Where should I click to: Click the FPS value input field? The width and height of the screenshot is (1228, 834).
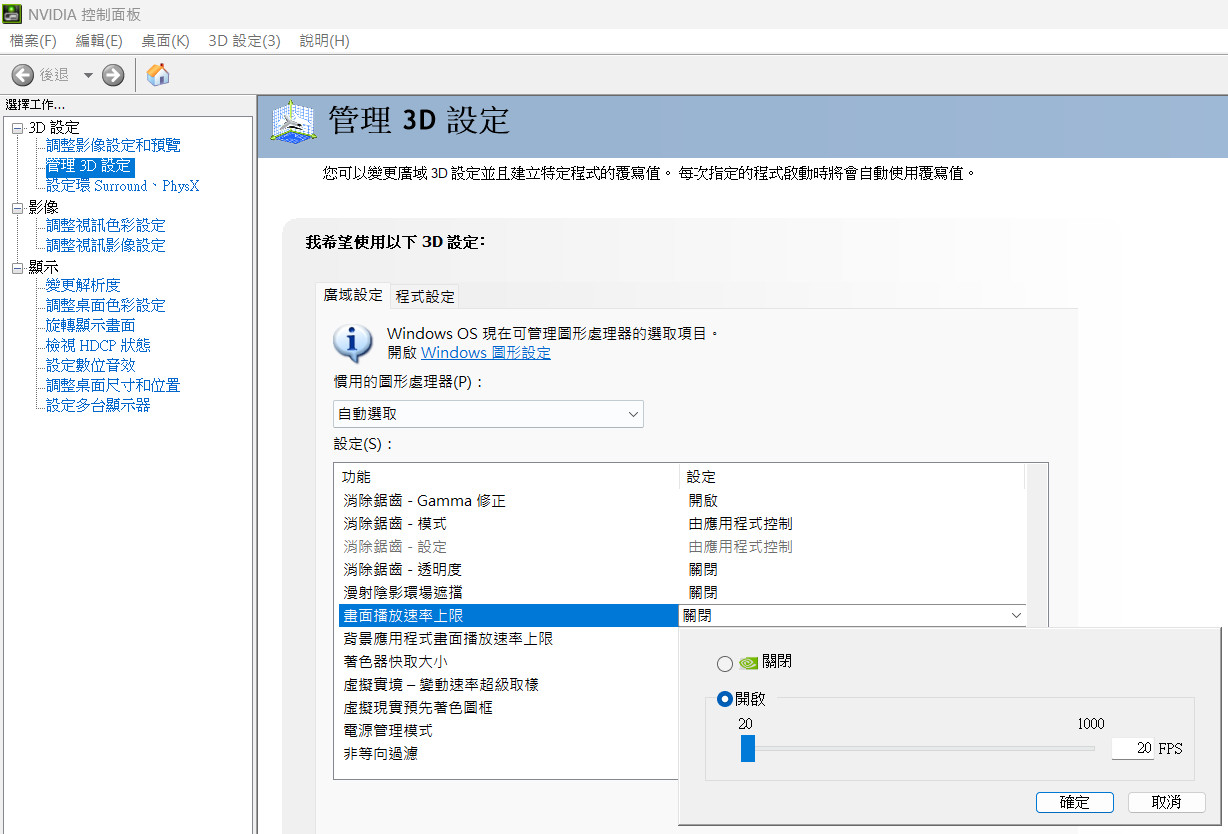[1132, 748]
